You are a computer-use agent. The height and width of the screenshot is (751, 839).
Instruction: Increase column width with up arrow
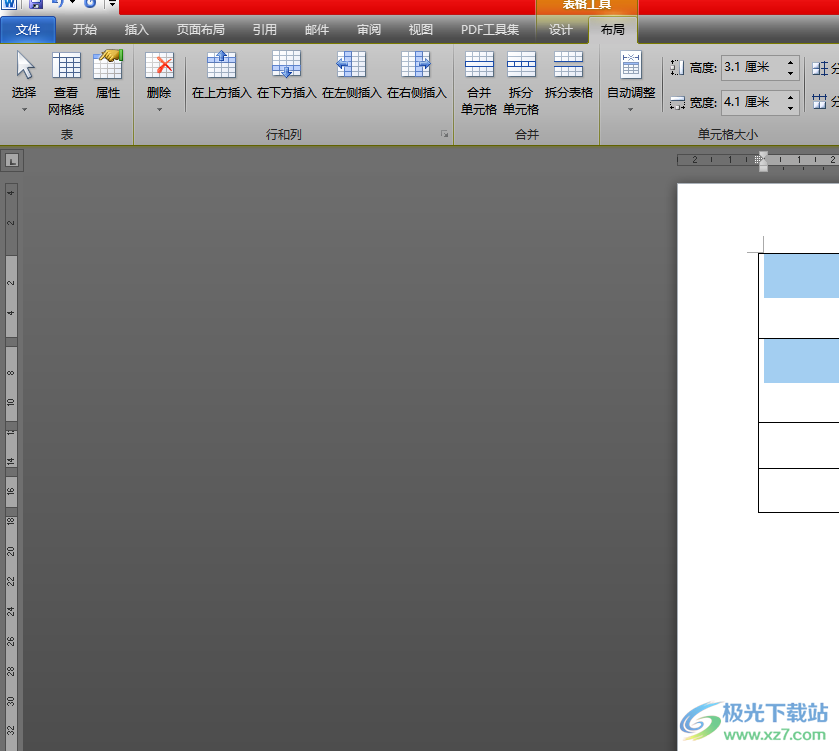pyautogui.click(x=790, y=97)
